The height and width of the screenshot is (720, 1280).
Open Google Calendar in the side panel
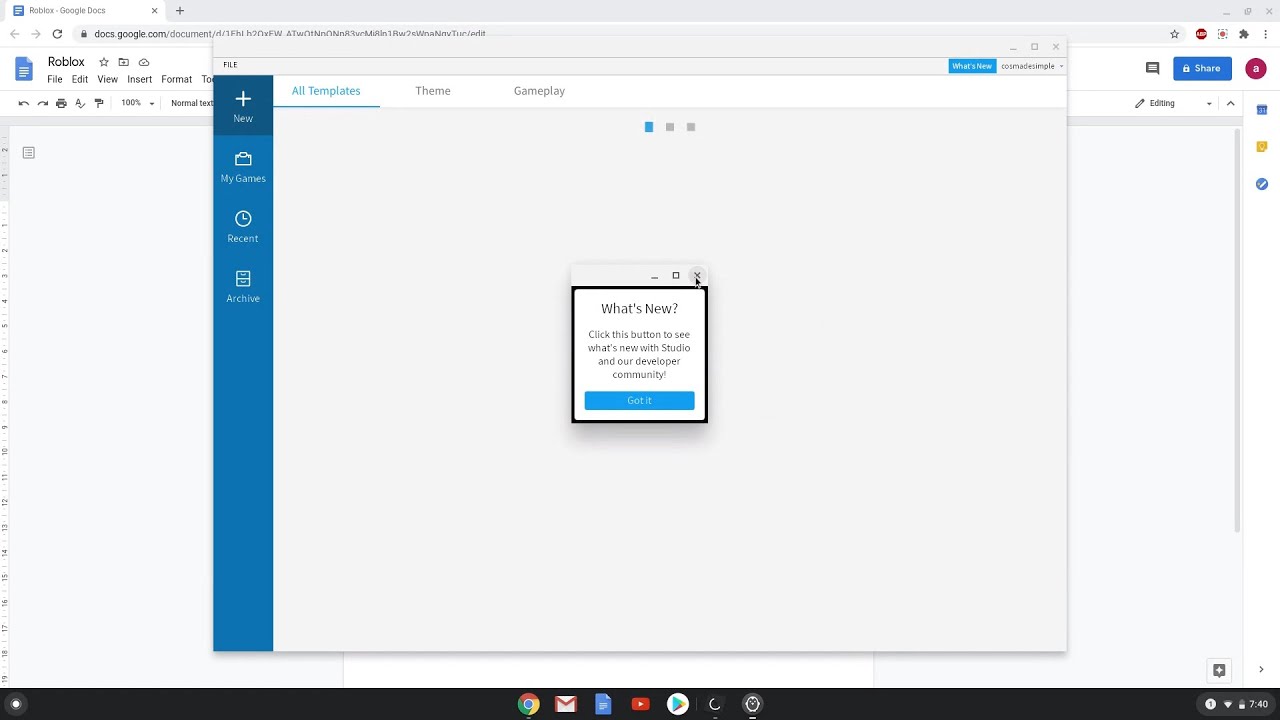[1262, 110]
